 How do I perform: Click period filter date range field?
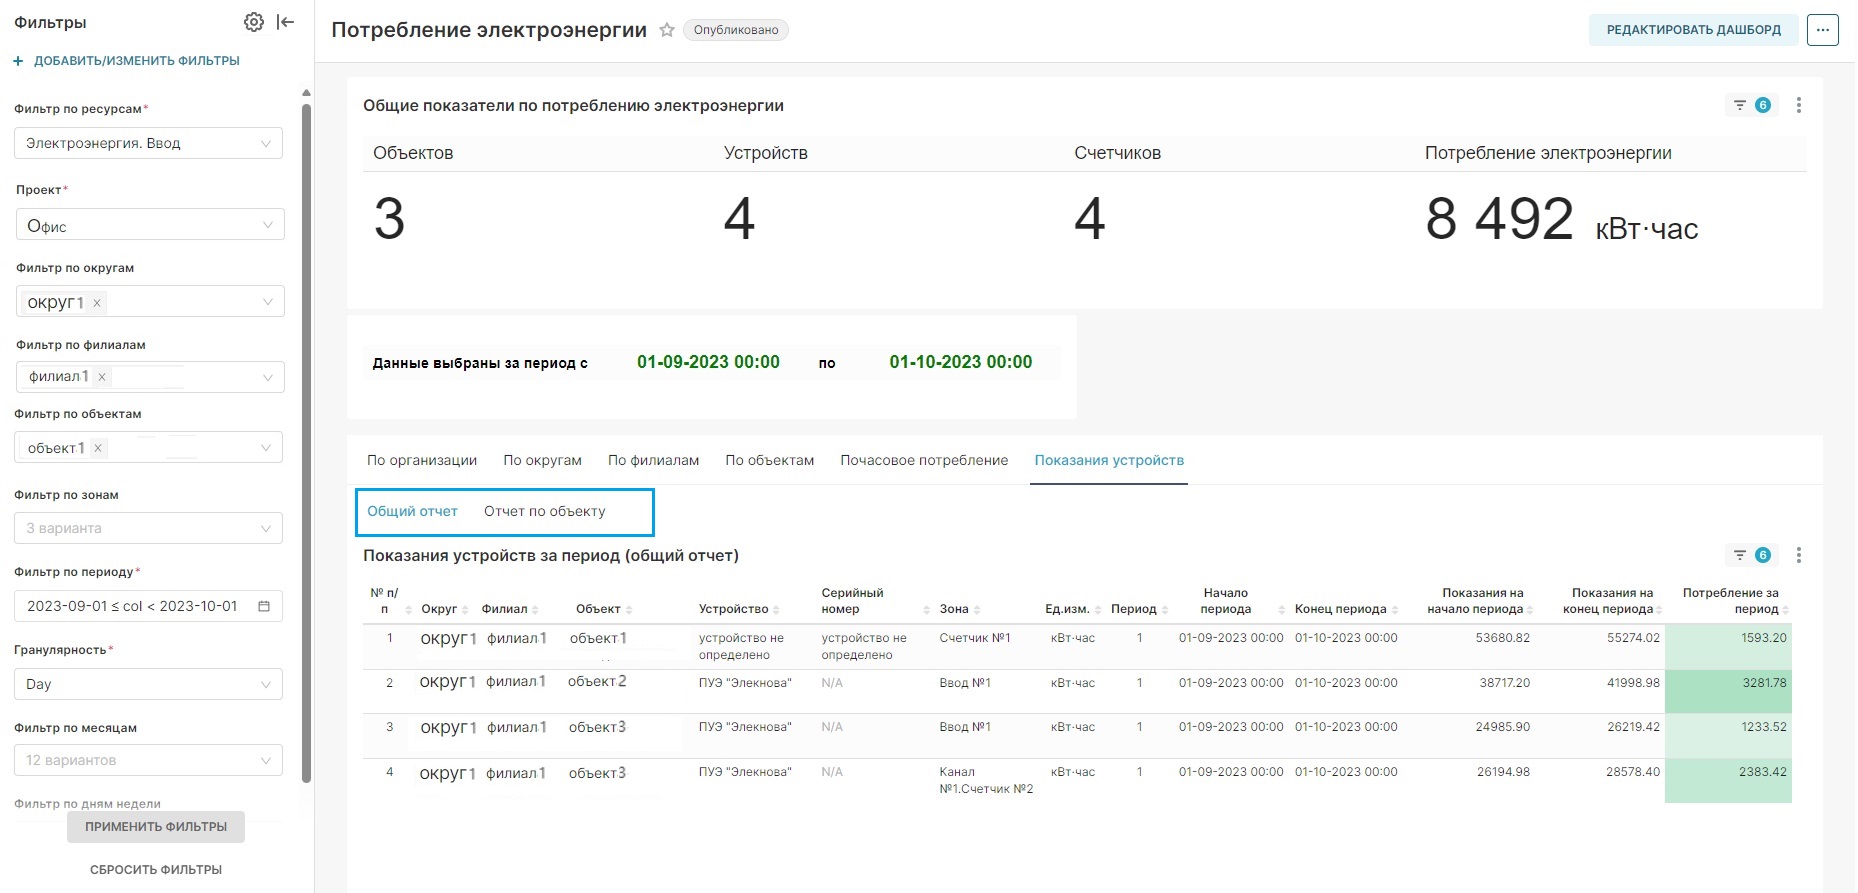(148, 606)
